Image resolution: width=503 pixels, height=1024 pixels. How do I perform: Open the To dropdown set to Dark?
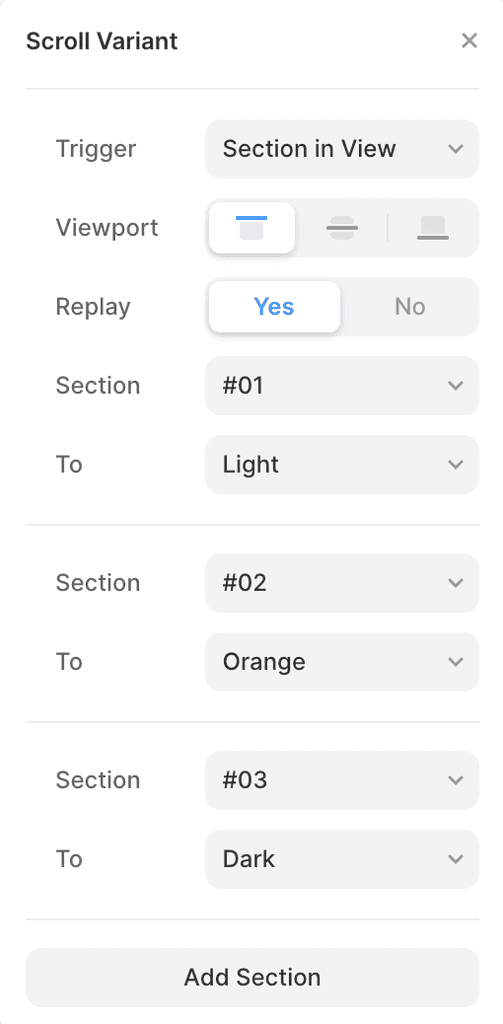coord(342,859)
